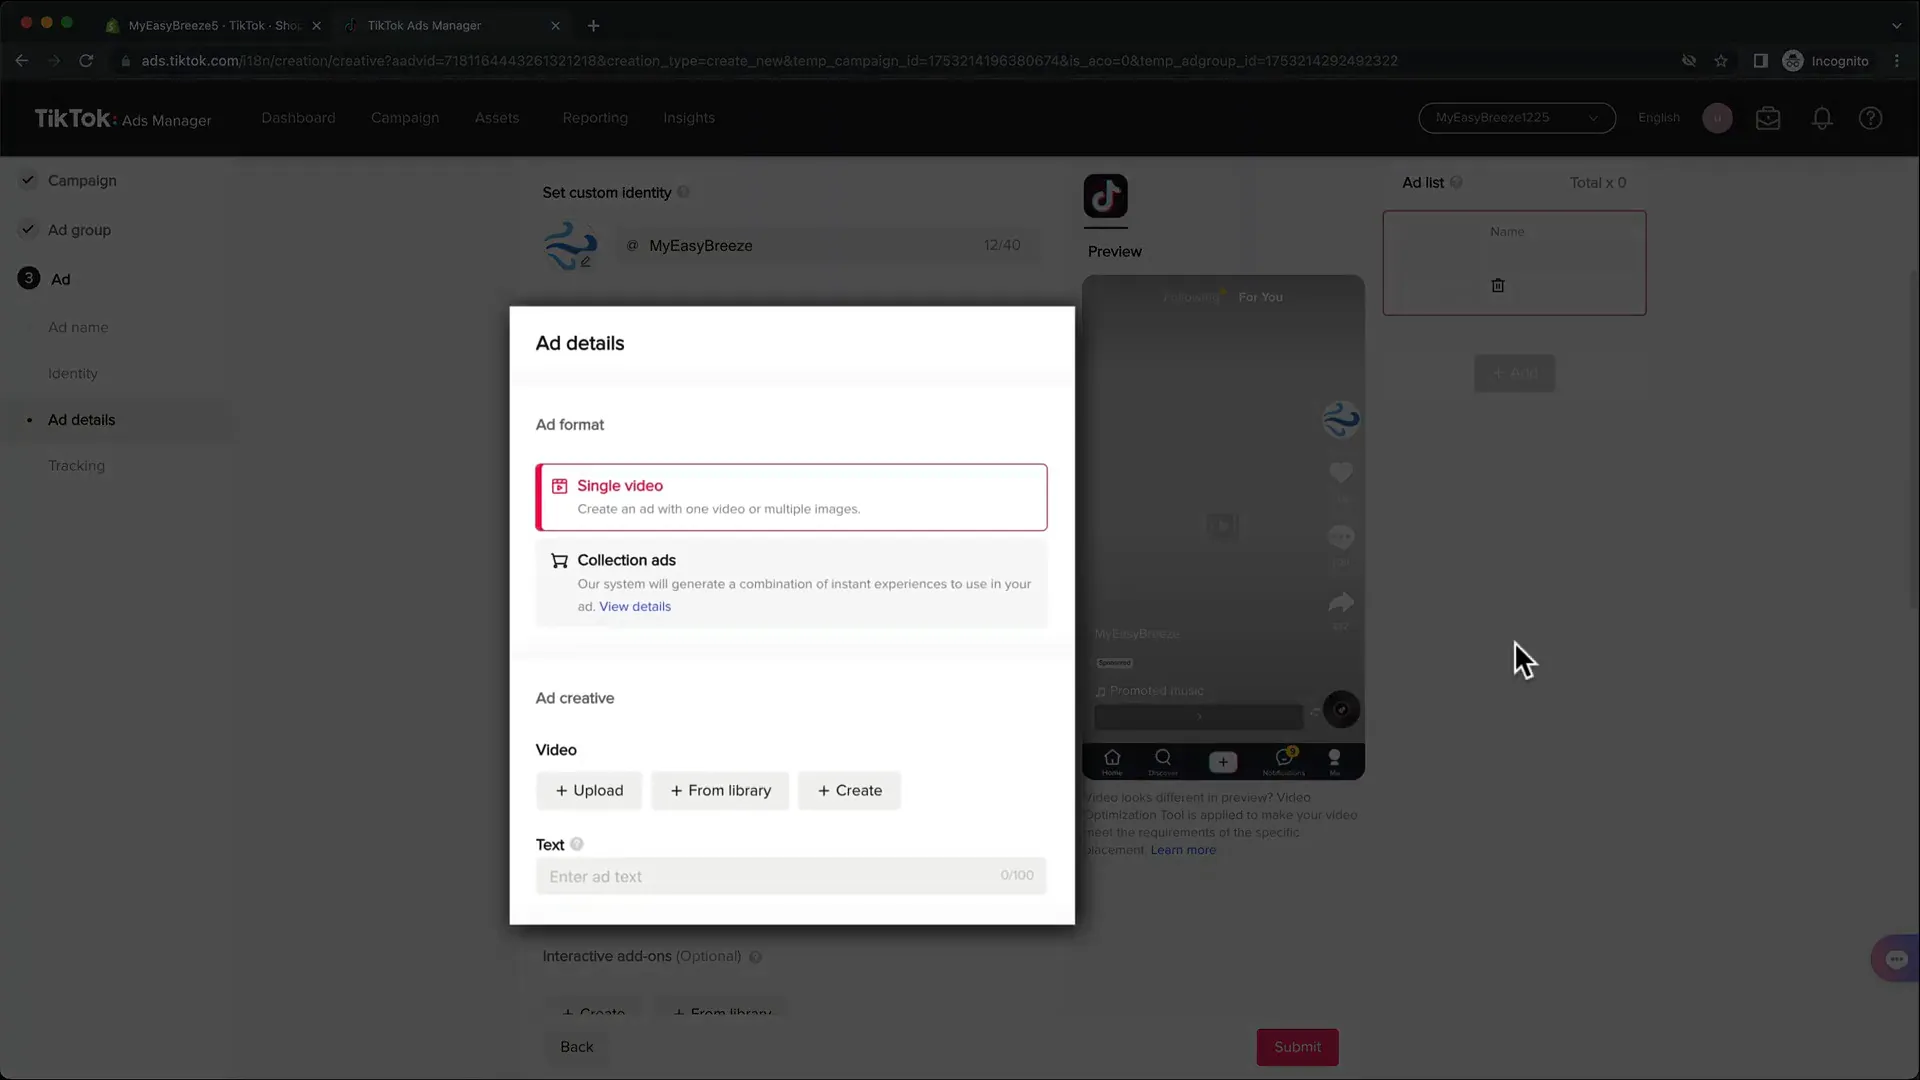Open the Learn more link
This screenshot has height=1080, width=1920.
[x=1183, y=850]
